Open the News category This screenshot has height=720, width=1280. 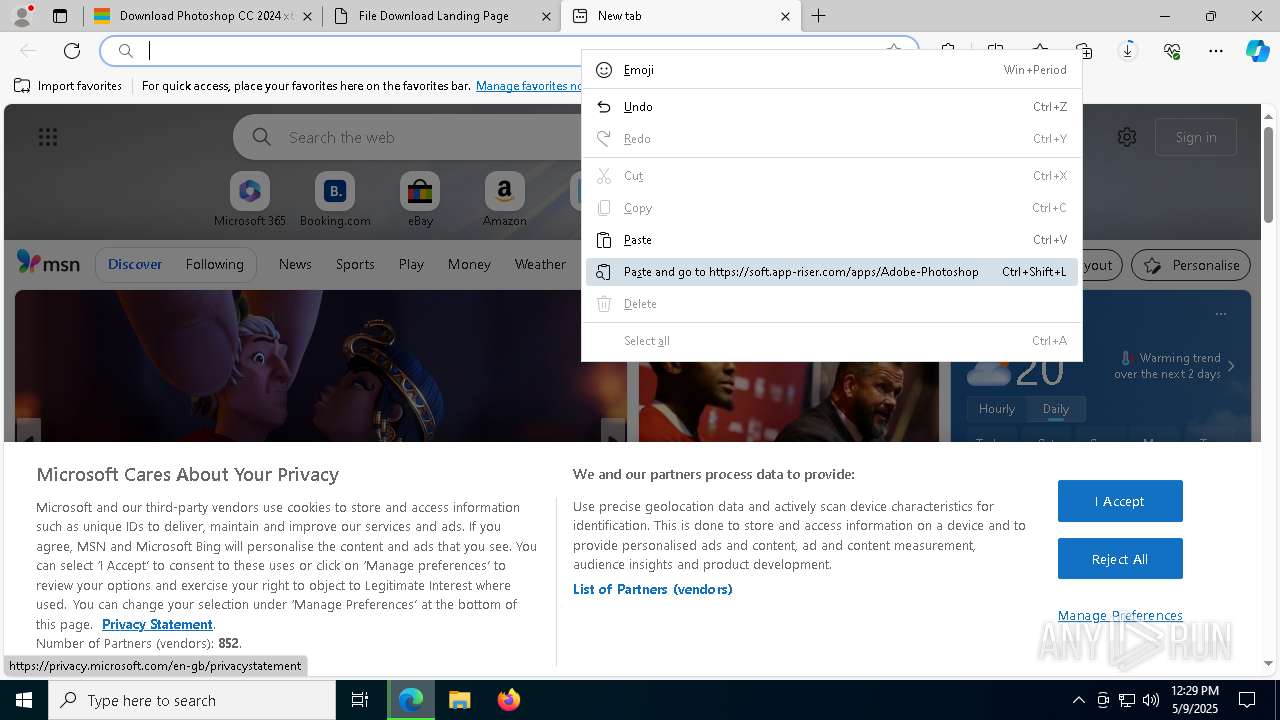295,264
